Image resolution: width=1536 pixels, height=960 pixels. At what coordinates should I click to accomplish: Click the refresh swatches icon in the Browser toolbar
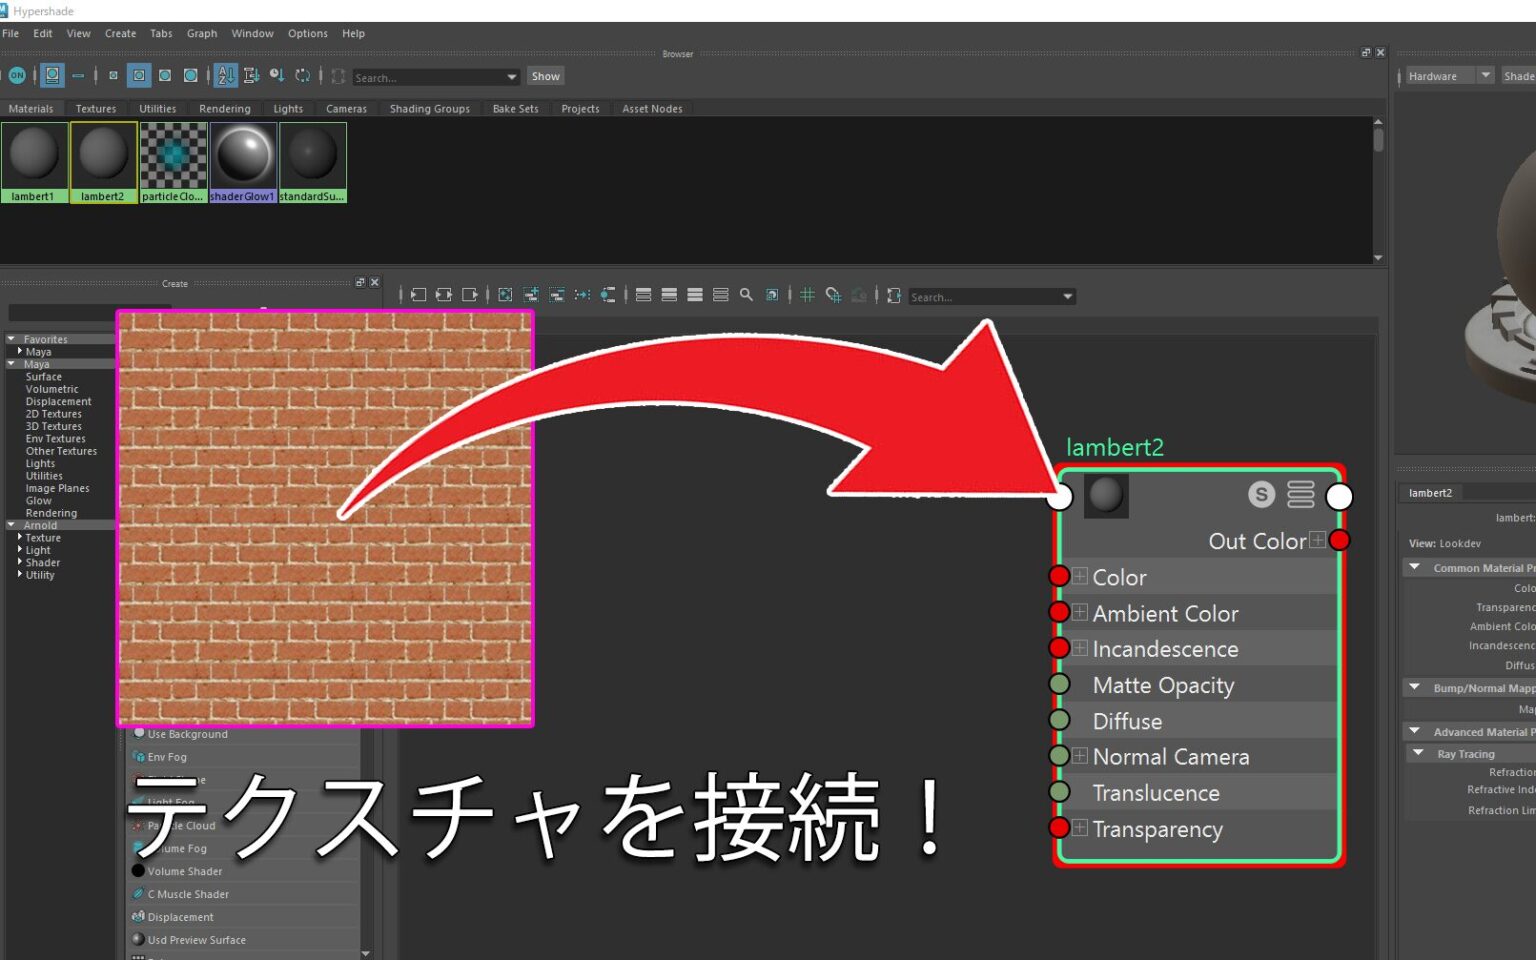point(304,75)
